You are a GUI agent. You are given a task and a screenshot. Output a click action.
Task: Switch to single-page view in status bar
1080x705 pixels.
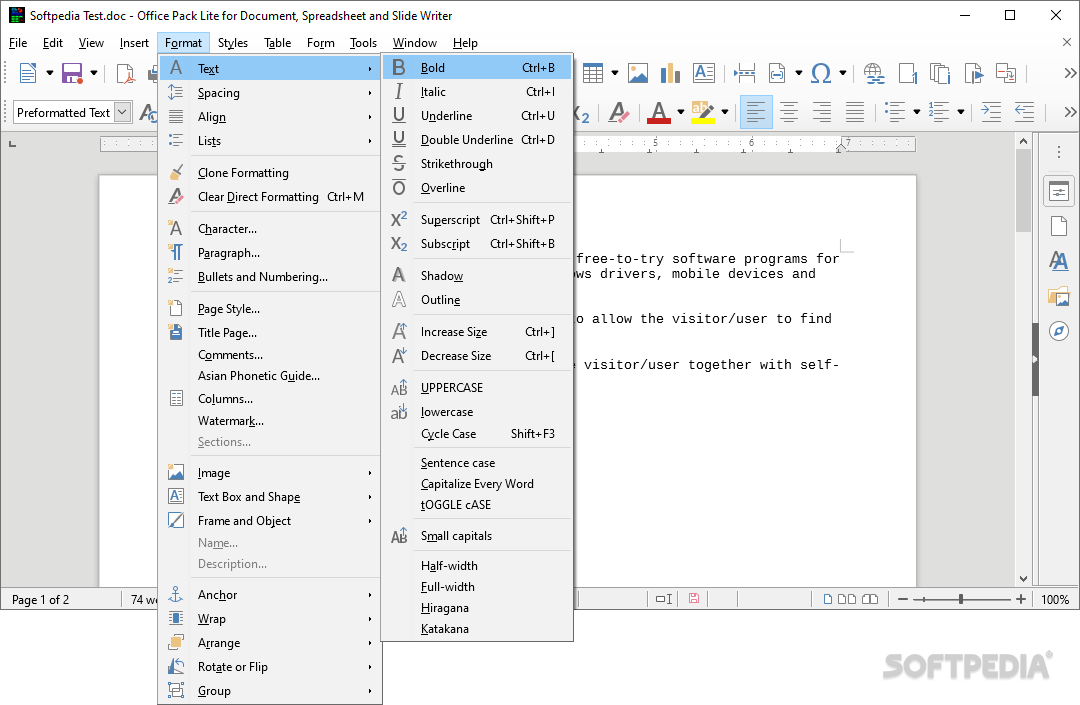tap(828, 599)
